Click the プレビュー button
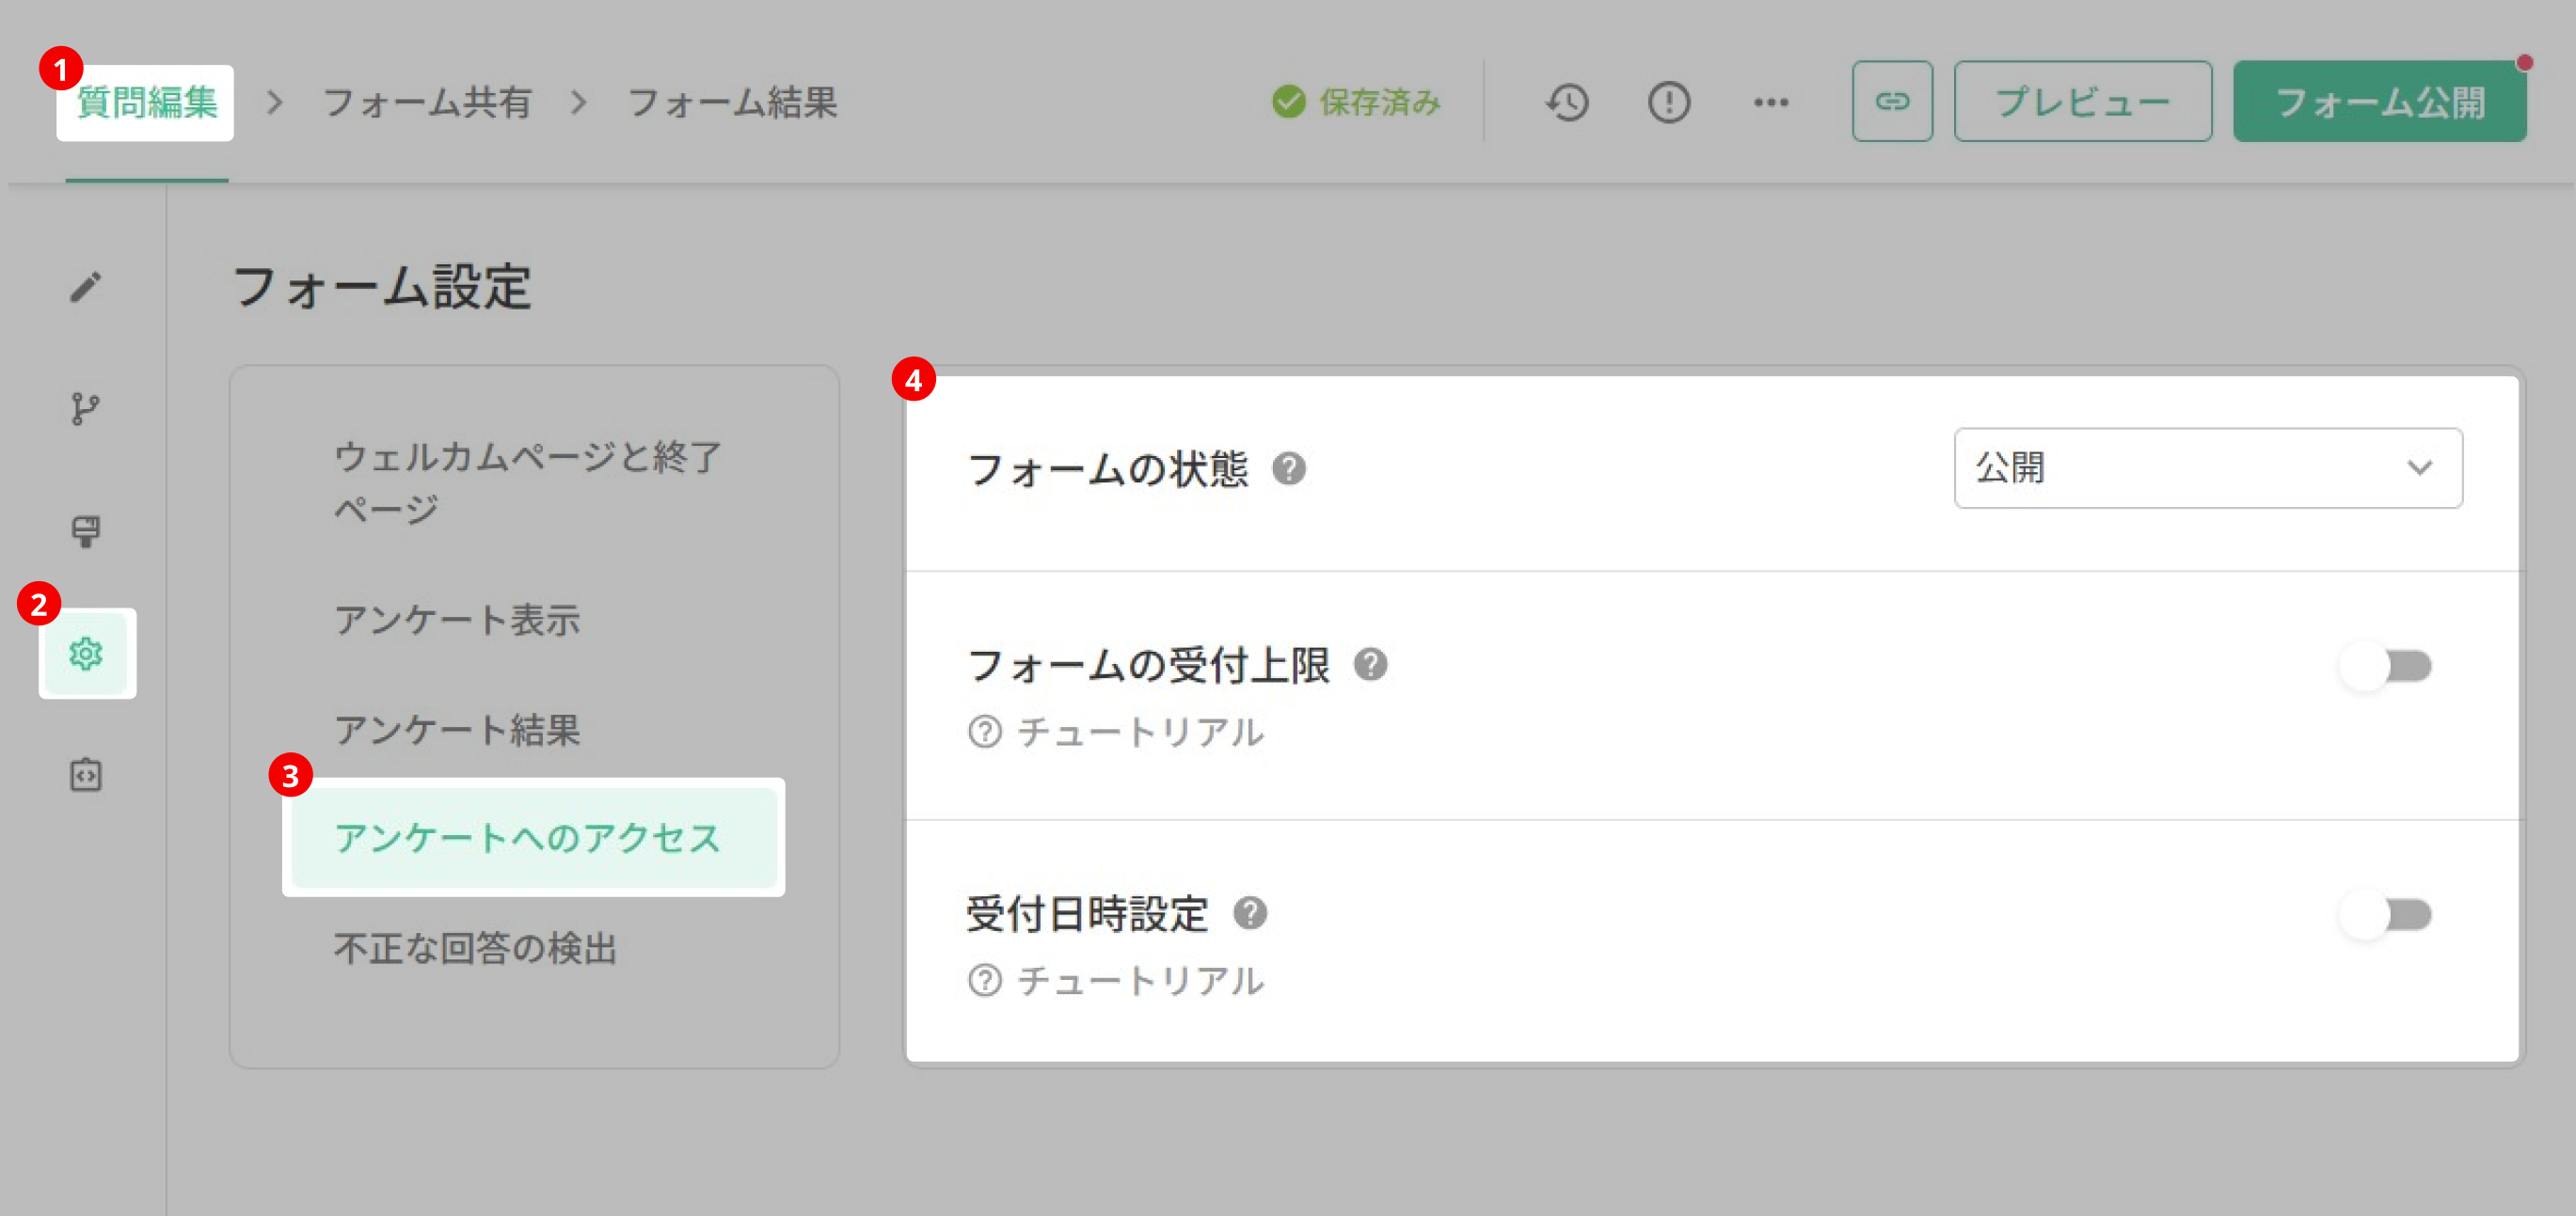2576x1216 pixels. [2083, 101]
